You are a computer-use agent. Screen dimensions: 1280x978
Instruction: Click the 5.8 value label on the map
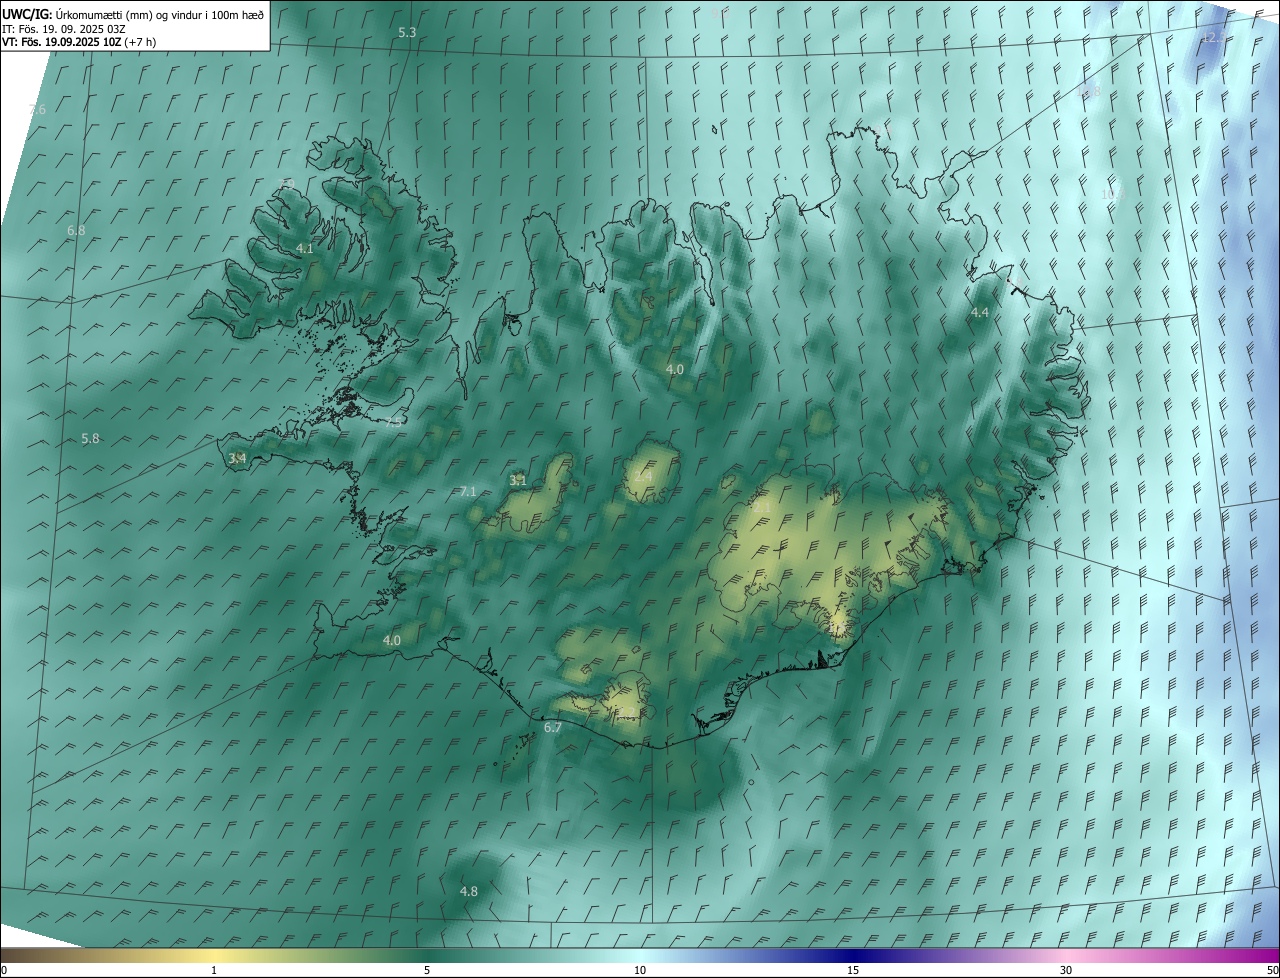[90, 439]
